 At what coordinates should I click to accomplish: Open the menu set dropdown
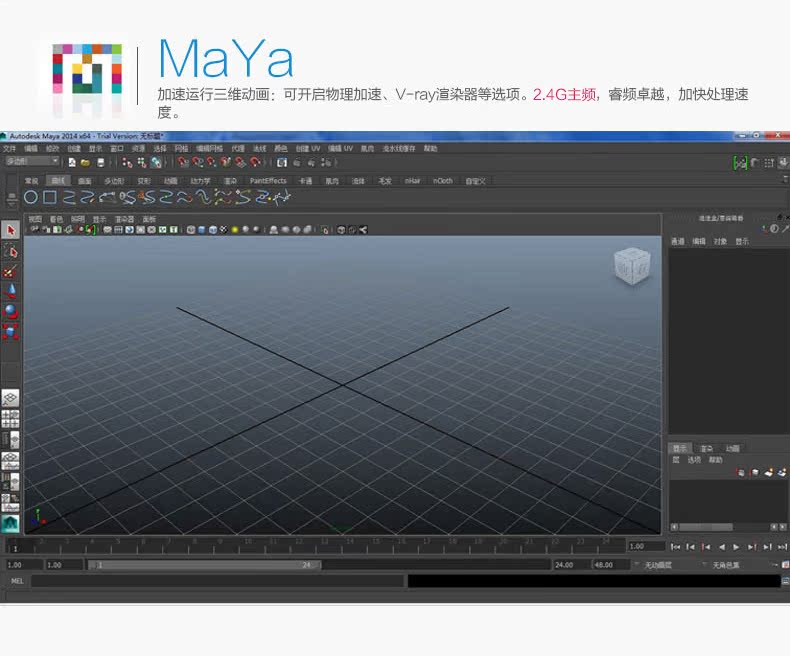(x=32, y=161)
